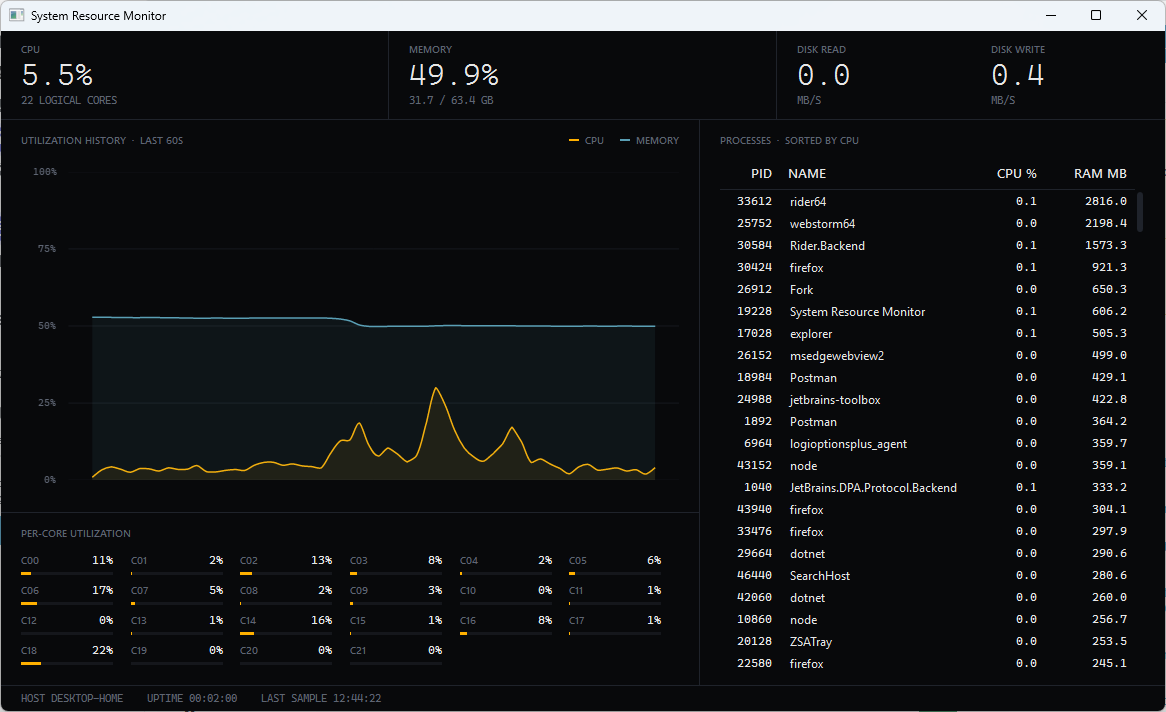1166x712 pixels.
Task: Select the System Resource Monitor process row
Action: [929, 312]
